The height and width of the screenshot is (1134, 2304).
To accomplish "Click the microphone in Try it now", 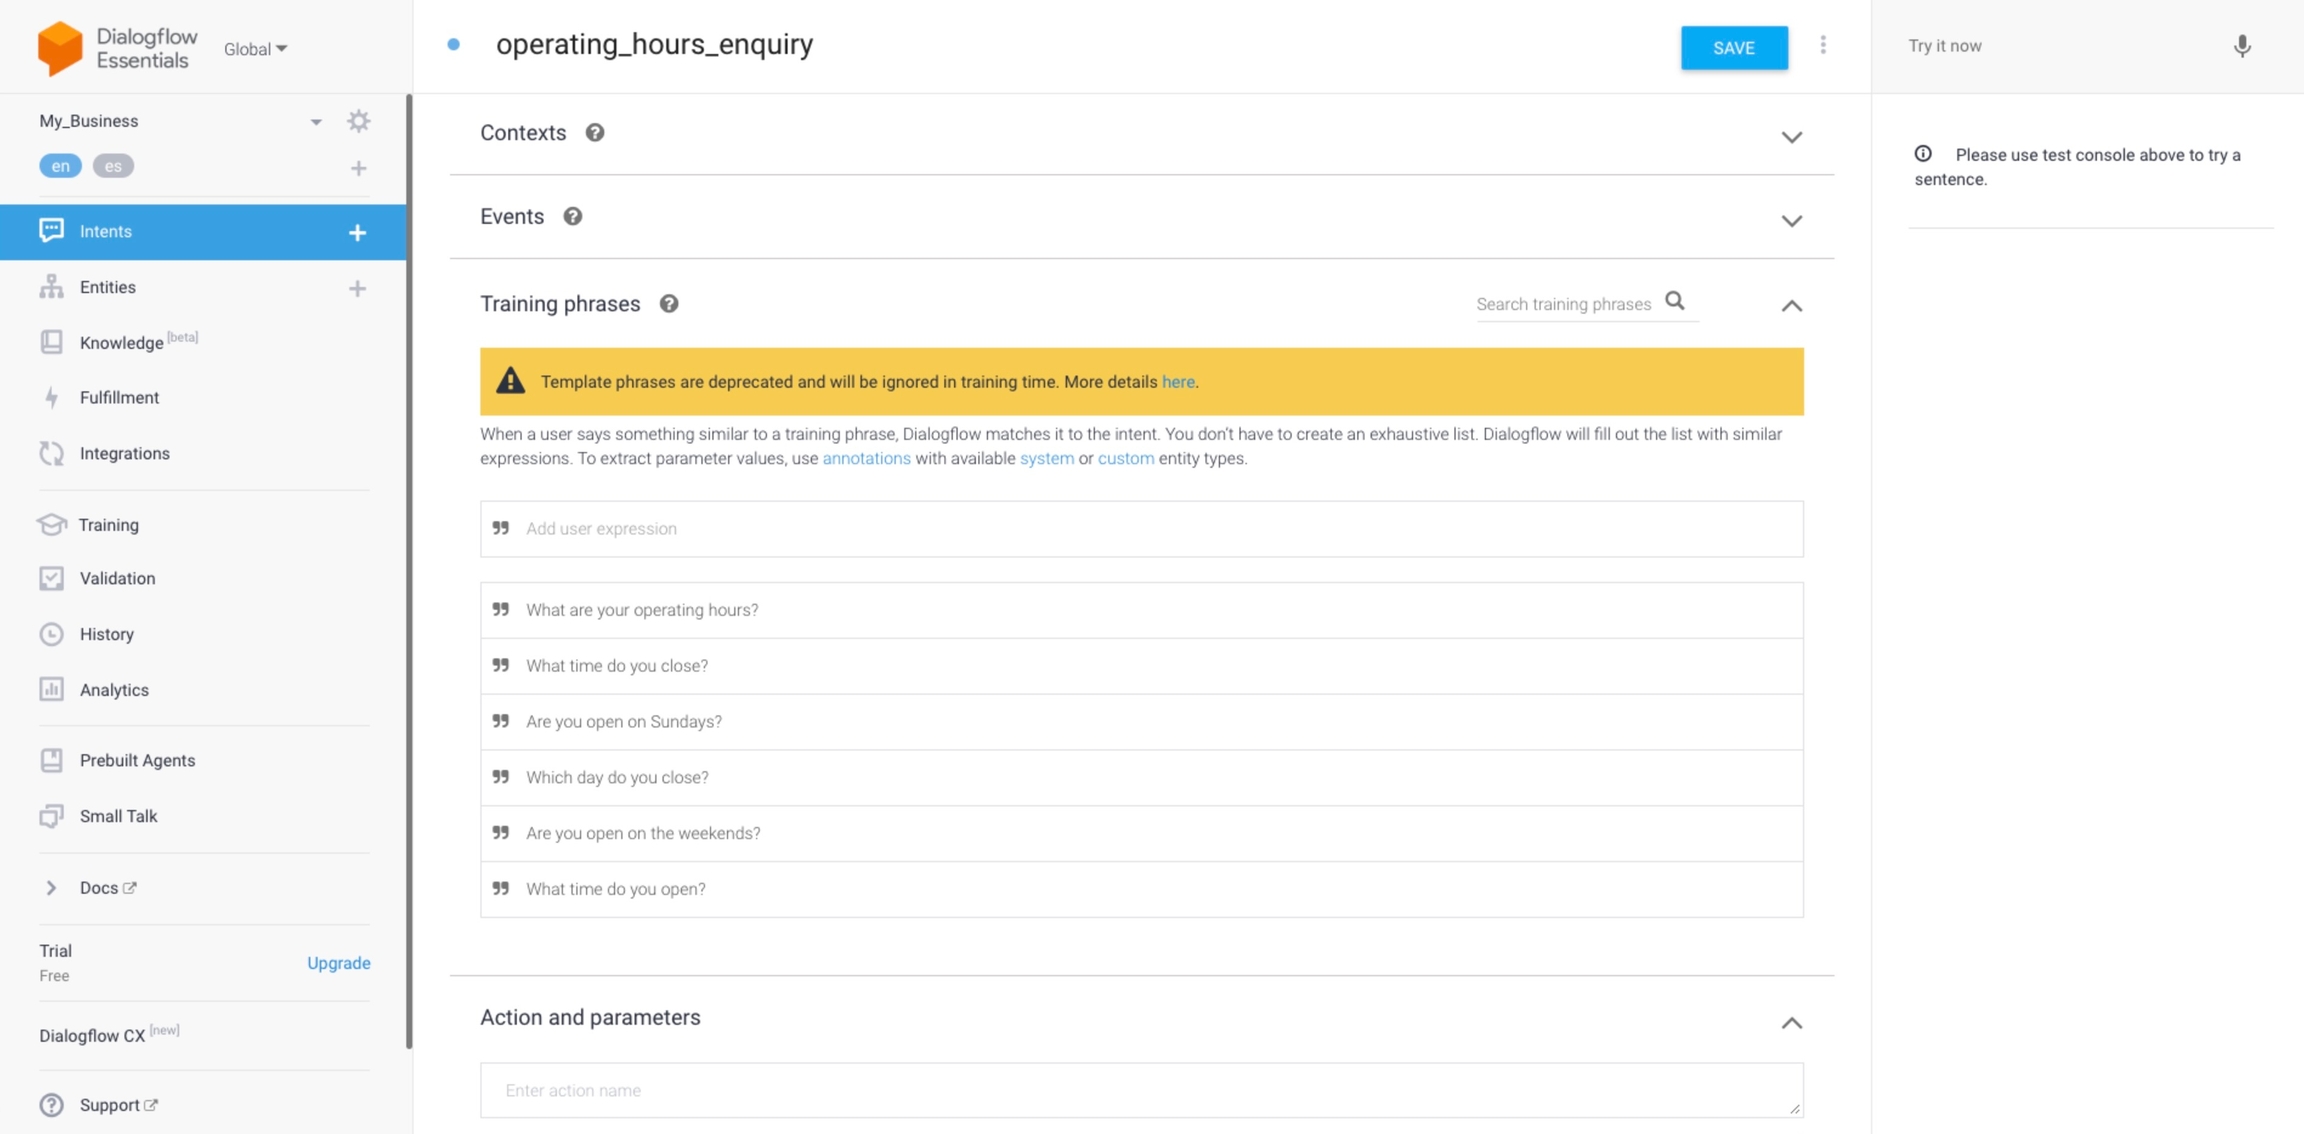I will [2241, 46].
